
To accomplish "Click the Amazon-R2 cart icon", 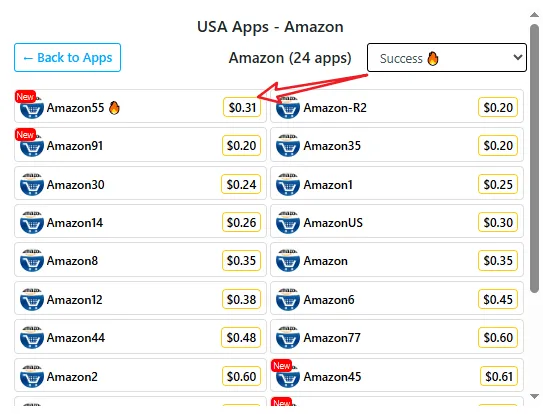I will pyautogui.click(x=288, y=107).
